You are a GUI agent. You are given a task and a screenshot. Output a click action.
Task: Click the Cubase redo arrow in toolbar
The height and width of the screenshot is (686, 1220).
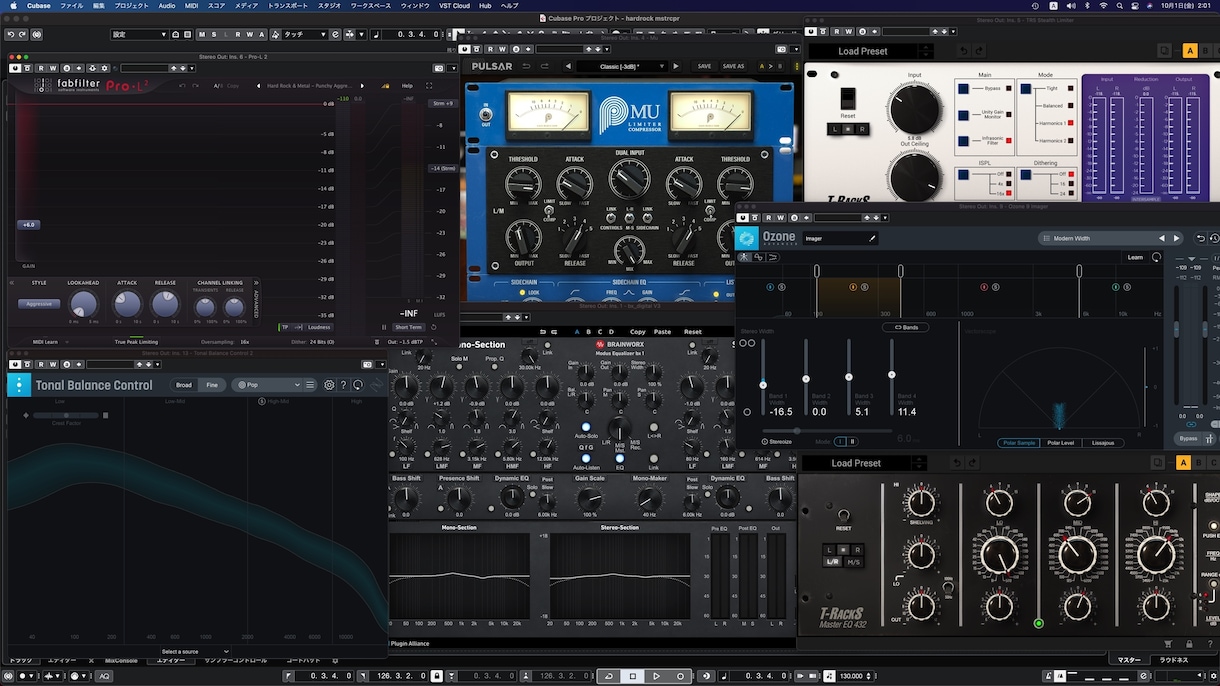pyautogui.click(x=22, y=34)
